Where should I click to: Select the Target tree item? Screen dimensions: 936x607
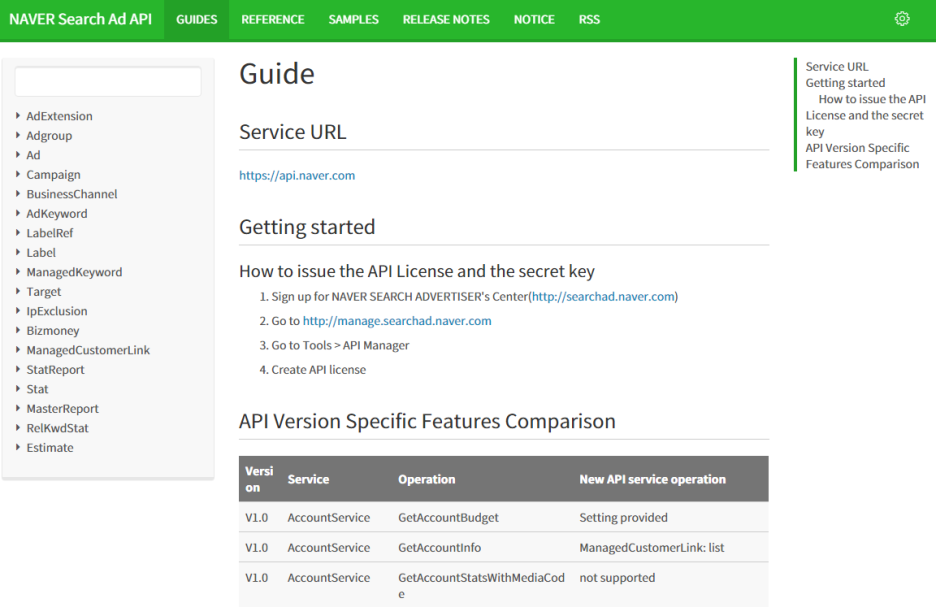(x=44, y=291)
